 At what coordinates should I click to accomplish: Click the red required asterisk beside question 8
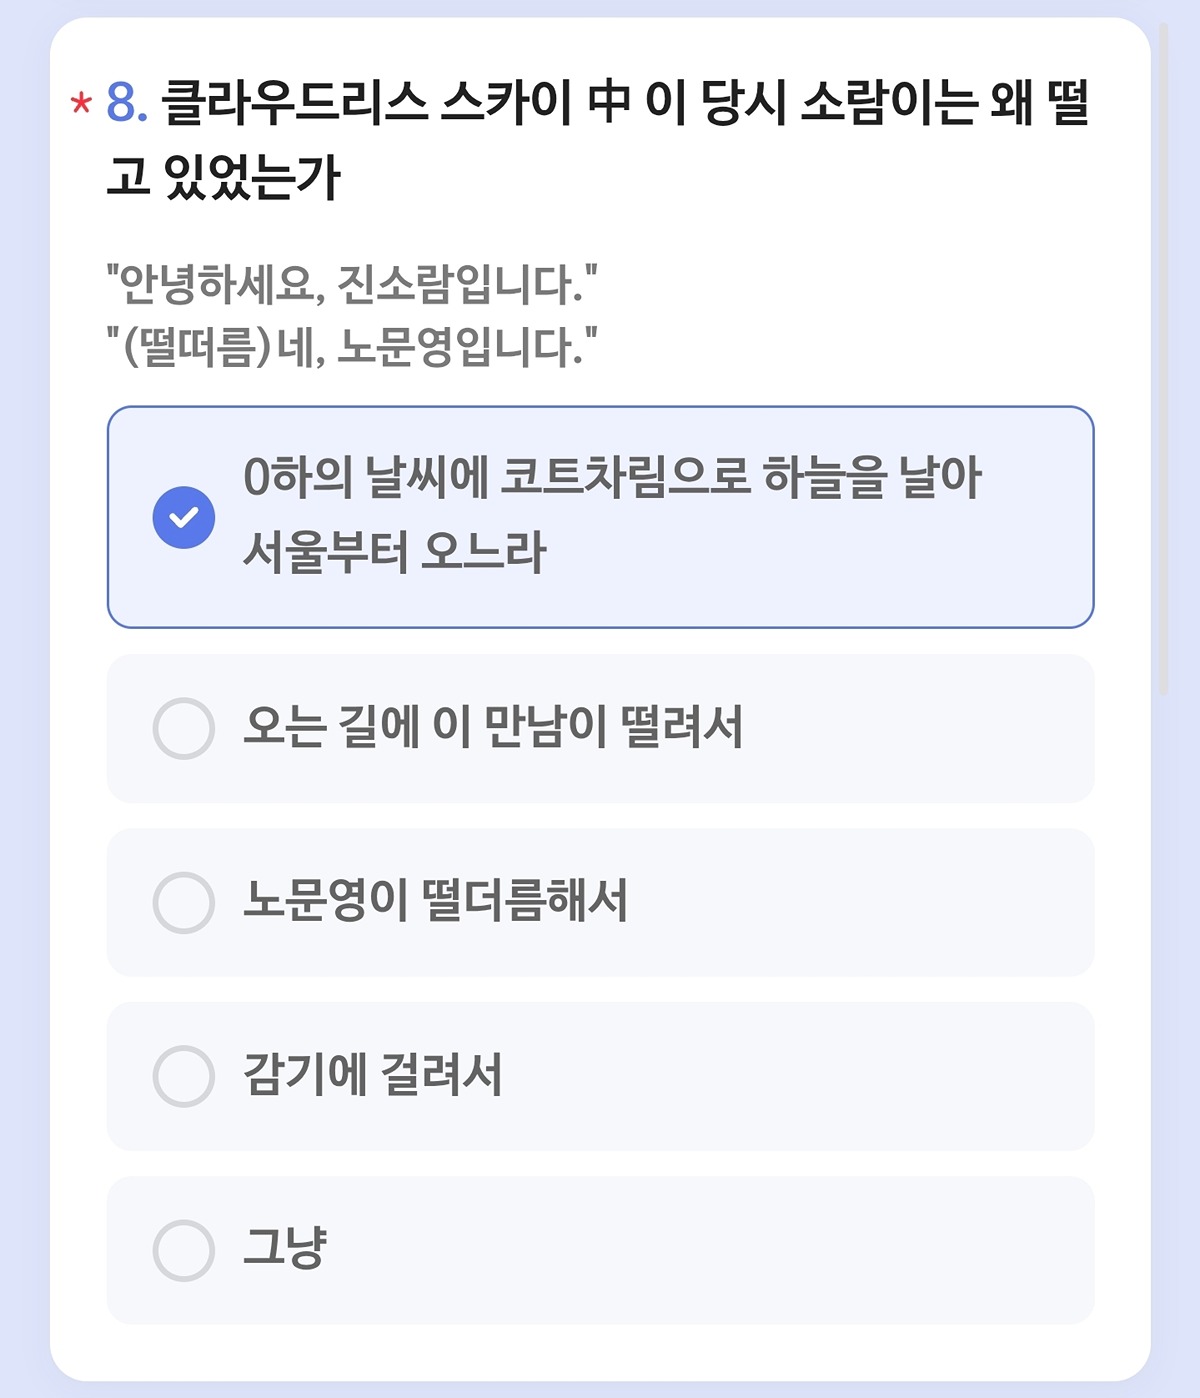point(81,104)
